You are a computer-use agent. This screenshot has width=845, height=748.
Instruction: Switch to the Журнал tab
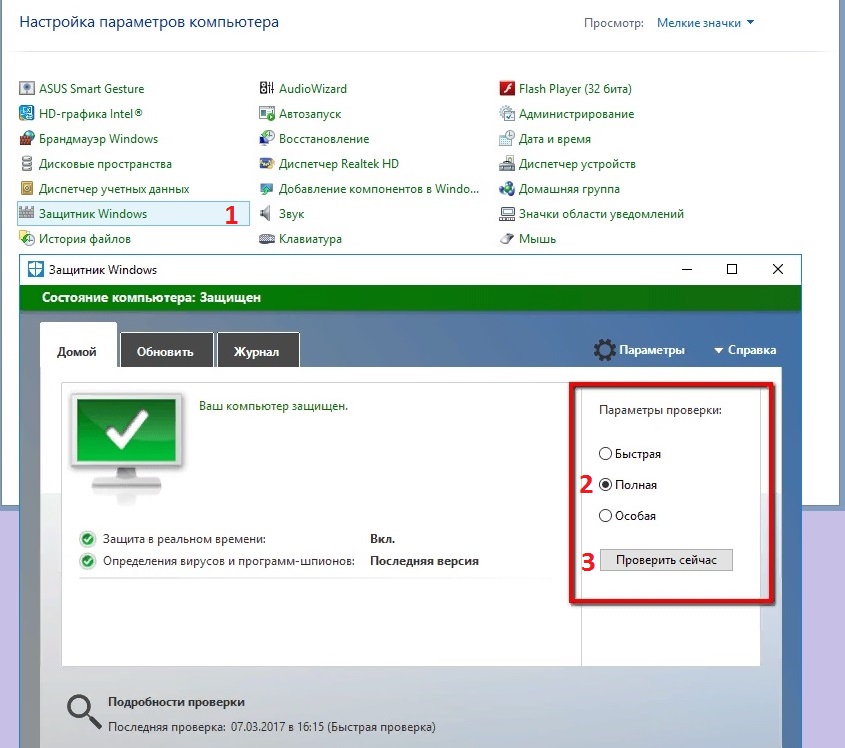pos(258,350)
